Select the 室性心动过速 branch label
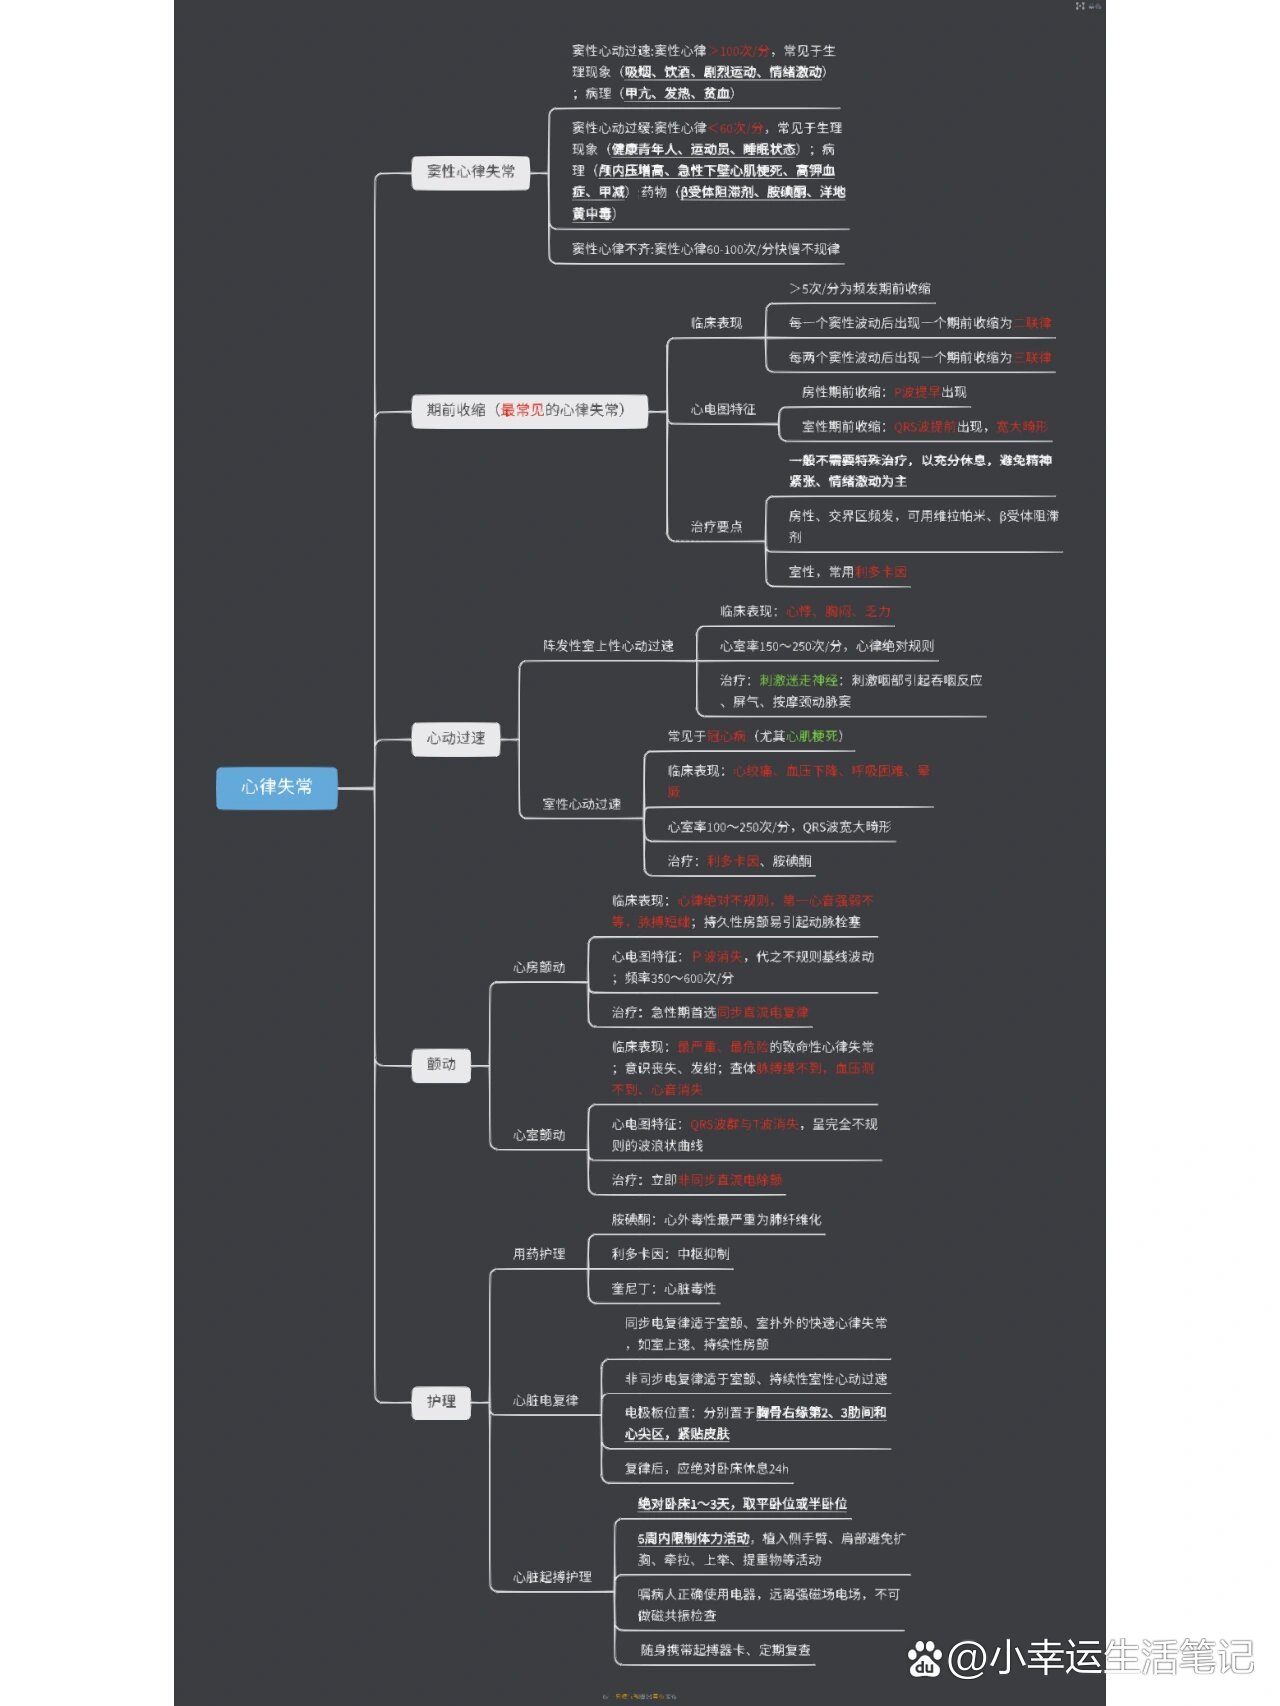This screenshot has width=1280, height=1706. click(x=581, y=804)
